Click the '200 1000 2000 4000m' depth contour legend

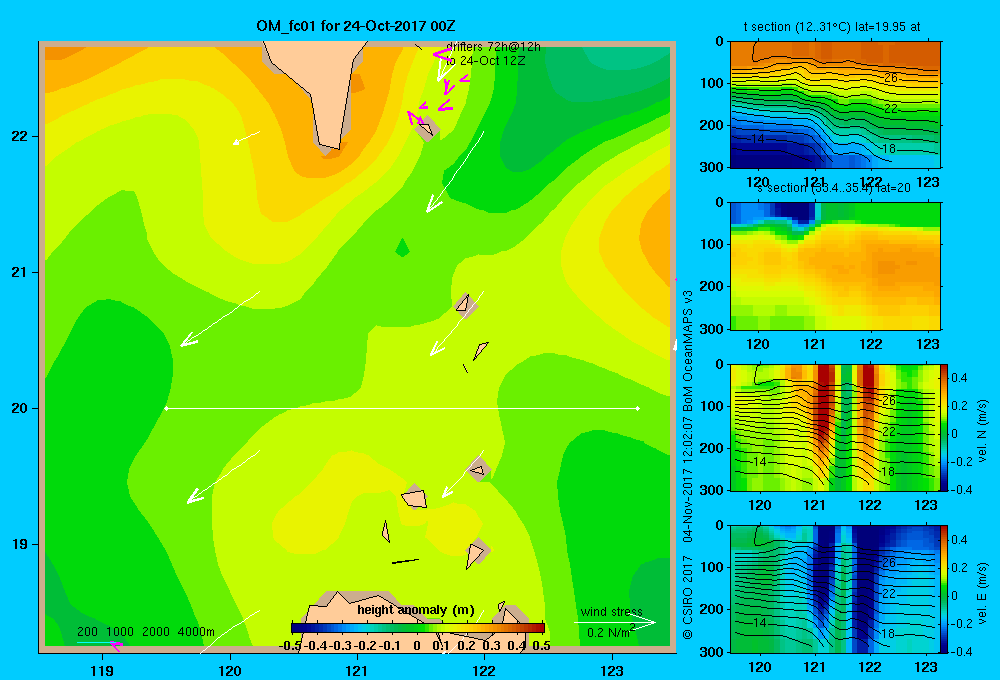tap(146, 632)
